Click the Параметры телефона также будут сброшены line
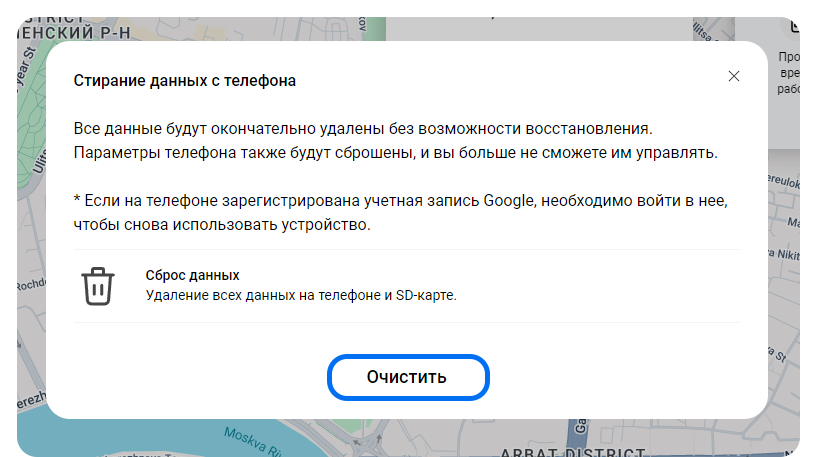 tap(396, 154)
